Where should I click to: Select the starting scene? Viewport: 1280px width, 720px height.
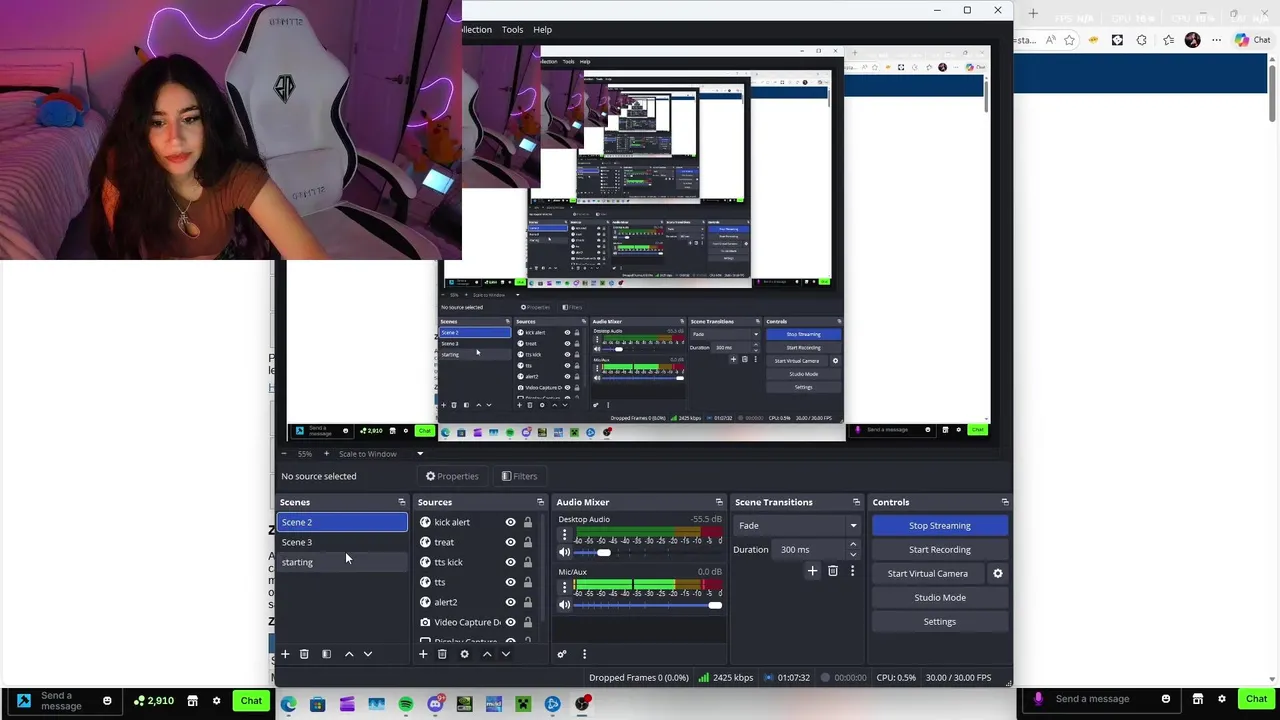click(x=342, y=562)
